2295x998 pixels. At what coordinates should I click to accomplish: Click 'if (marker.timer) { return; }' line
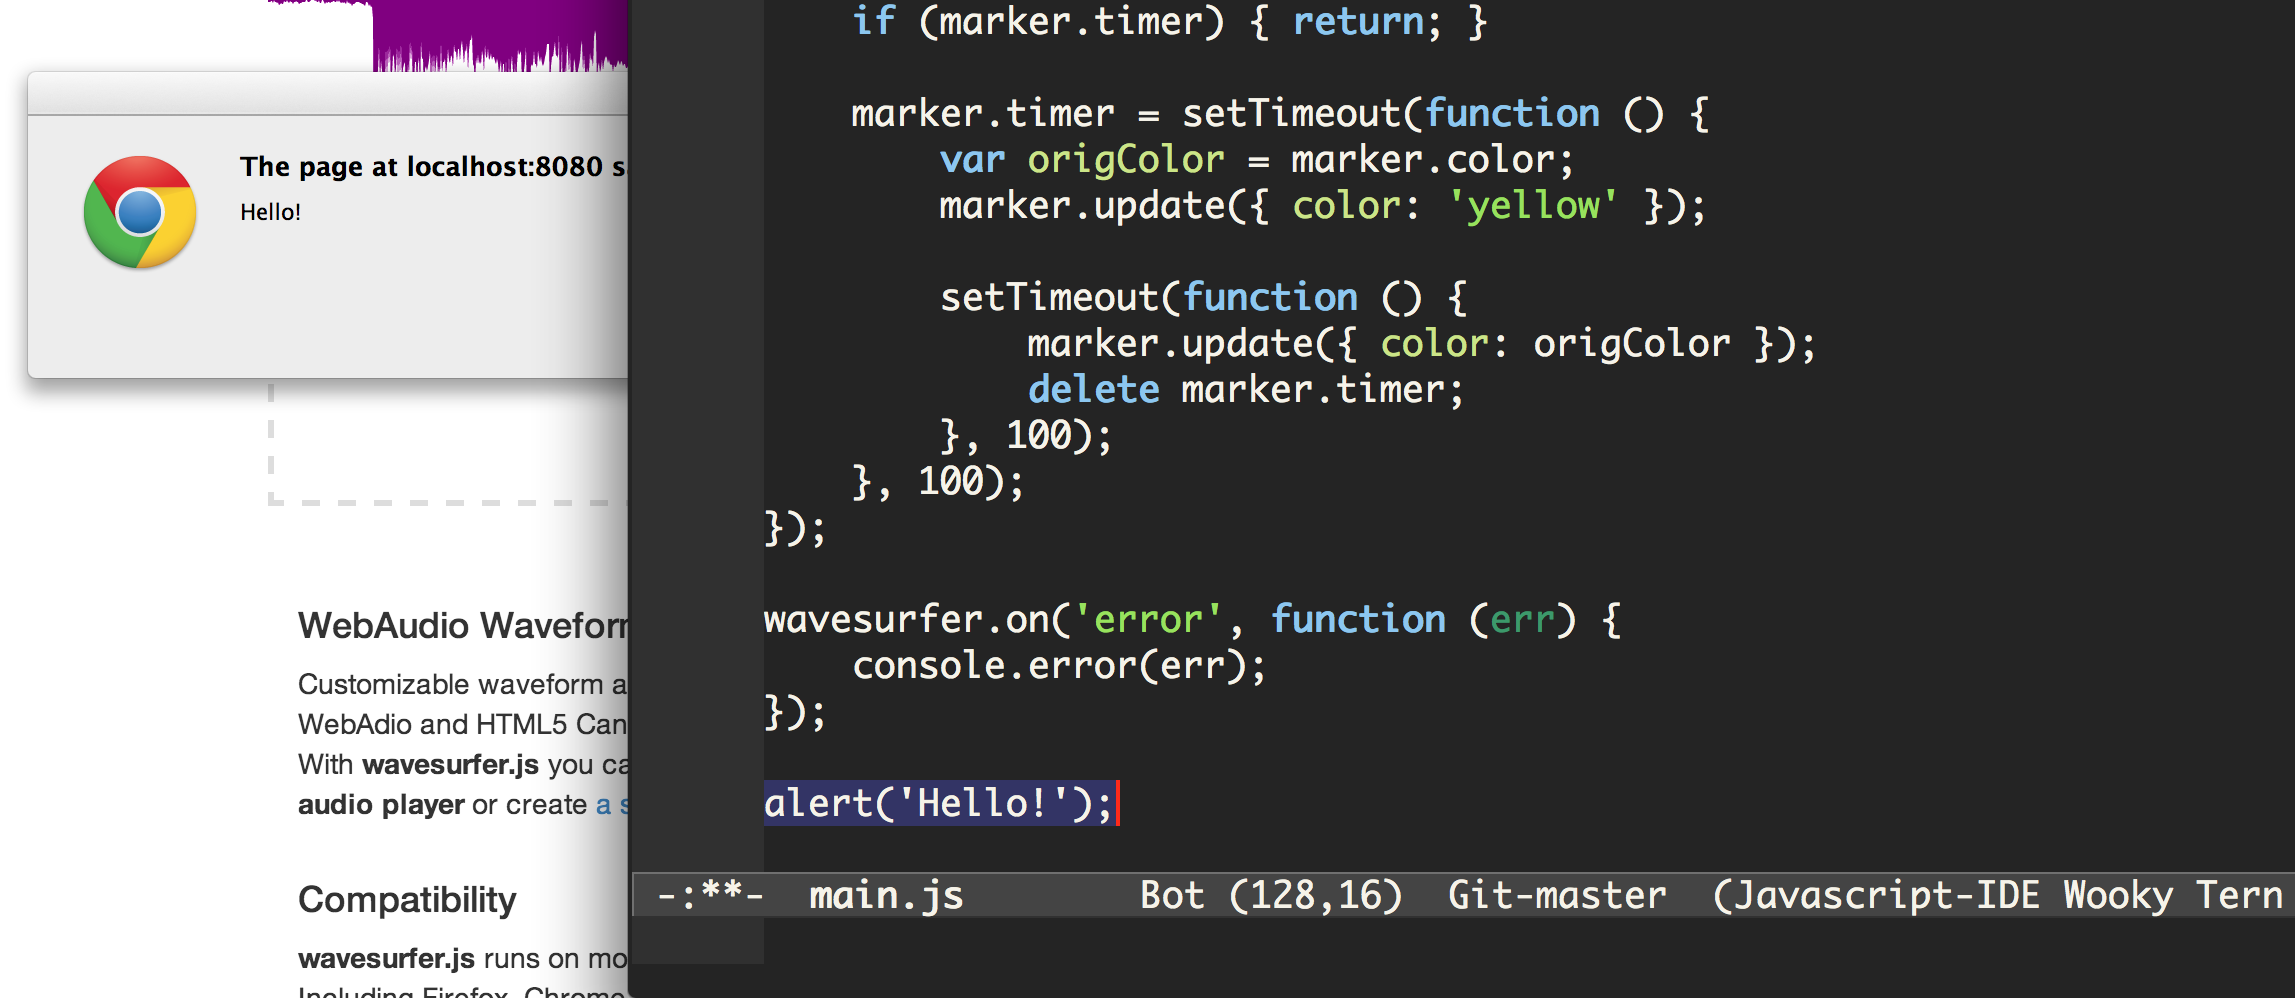point(1170,21)
